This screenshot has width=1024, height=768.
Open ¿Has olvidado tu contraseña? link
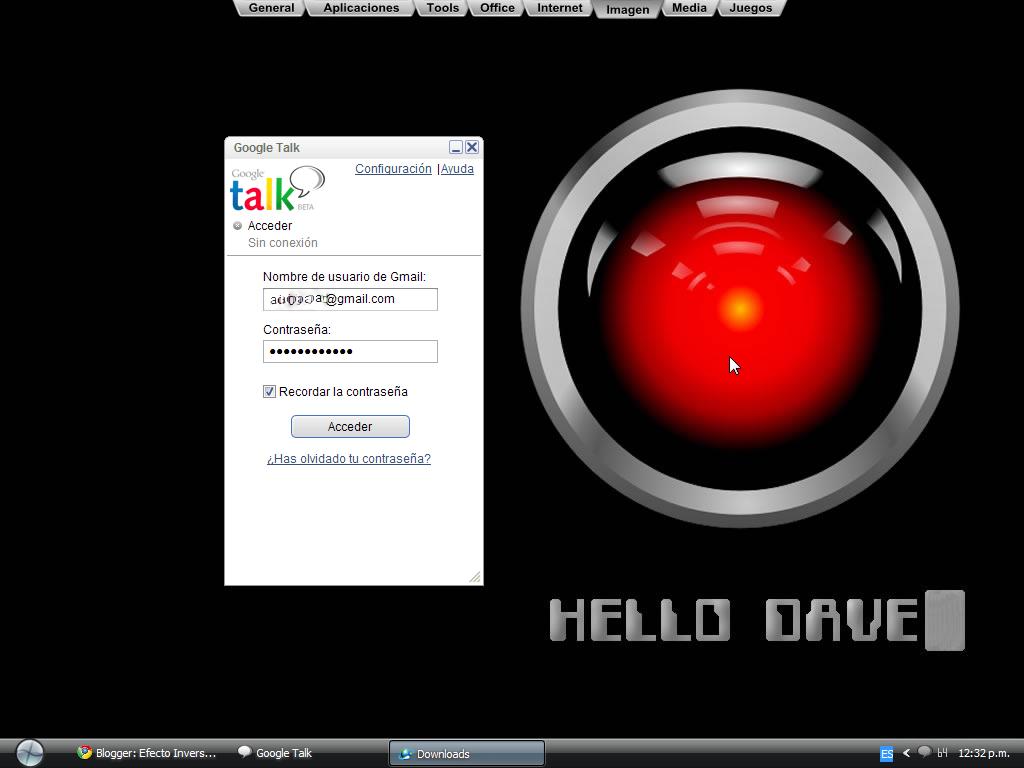[349, 458]
